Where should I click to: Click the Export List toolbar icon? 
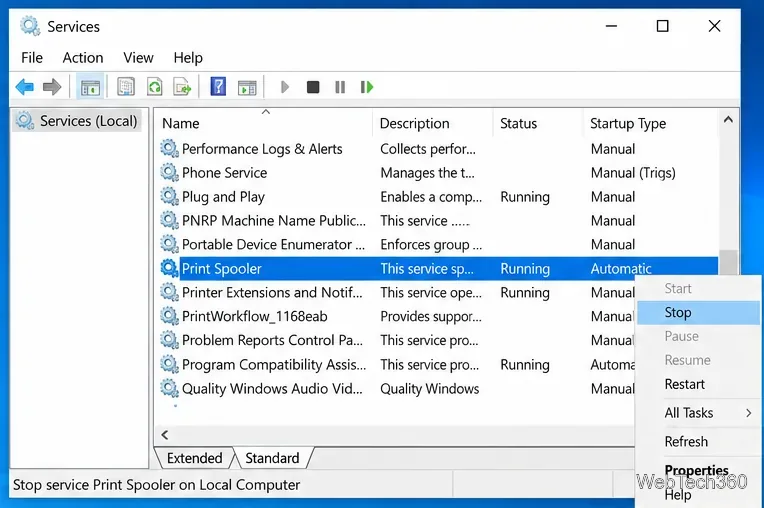(182, 87)
